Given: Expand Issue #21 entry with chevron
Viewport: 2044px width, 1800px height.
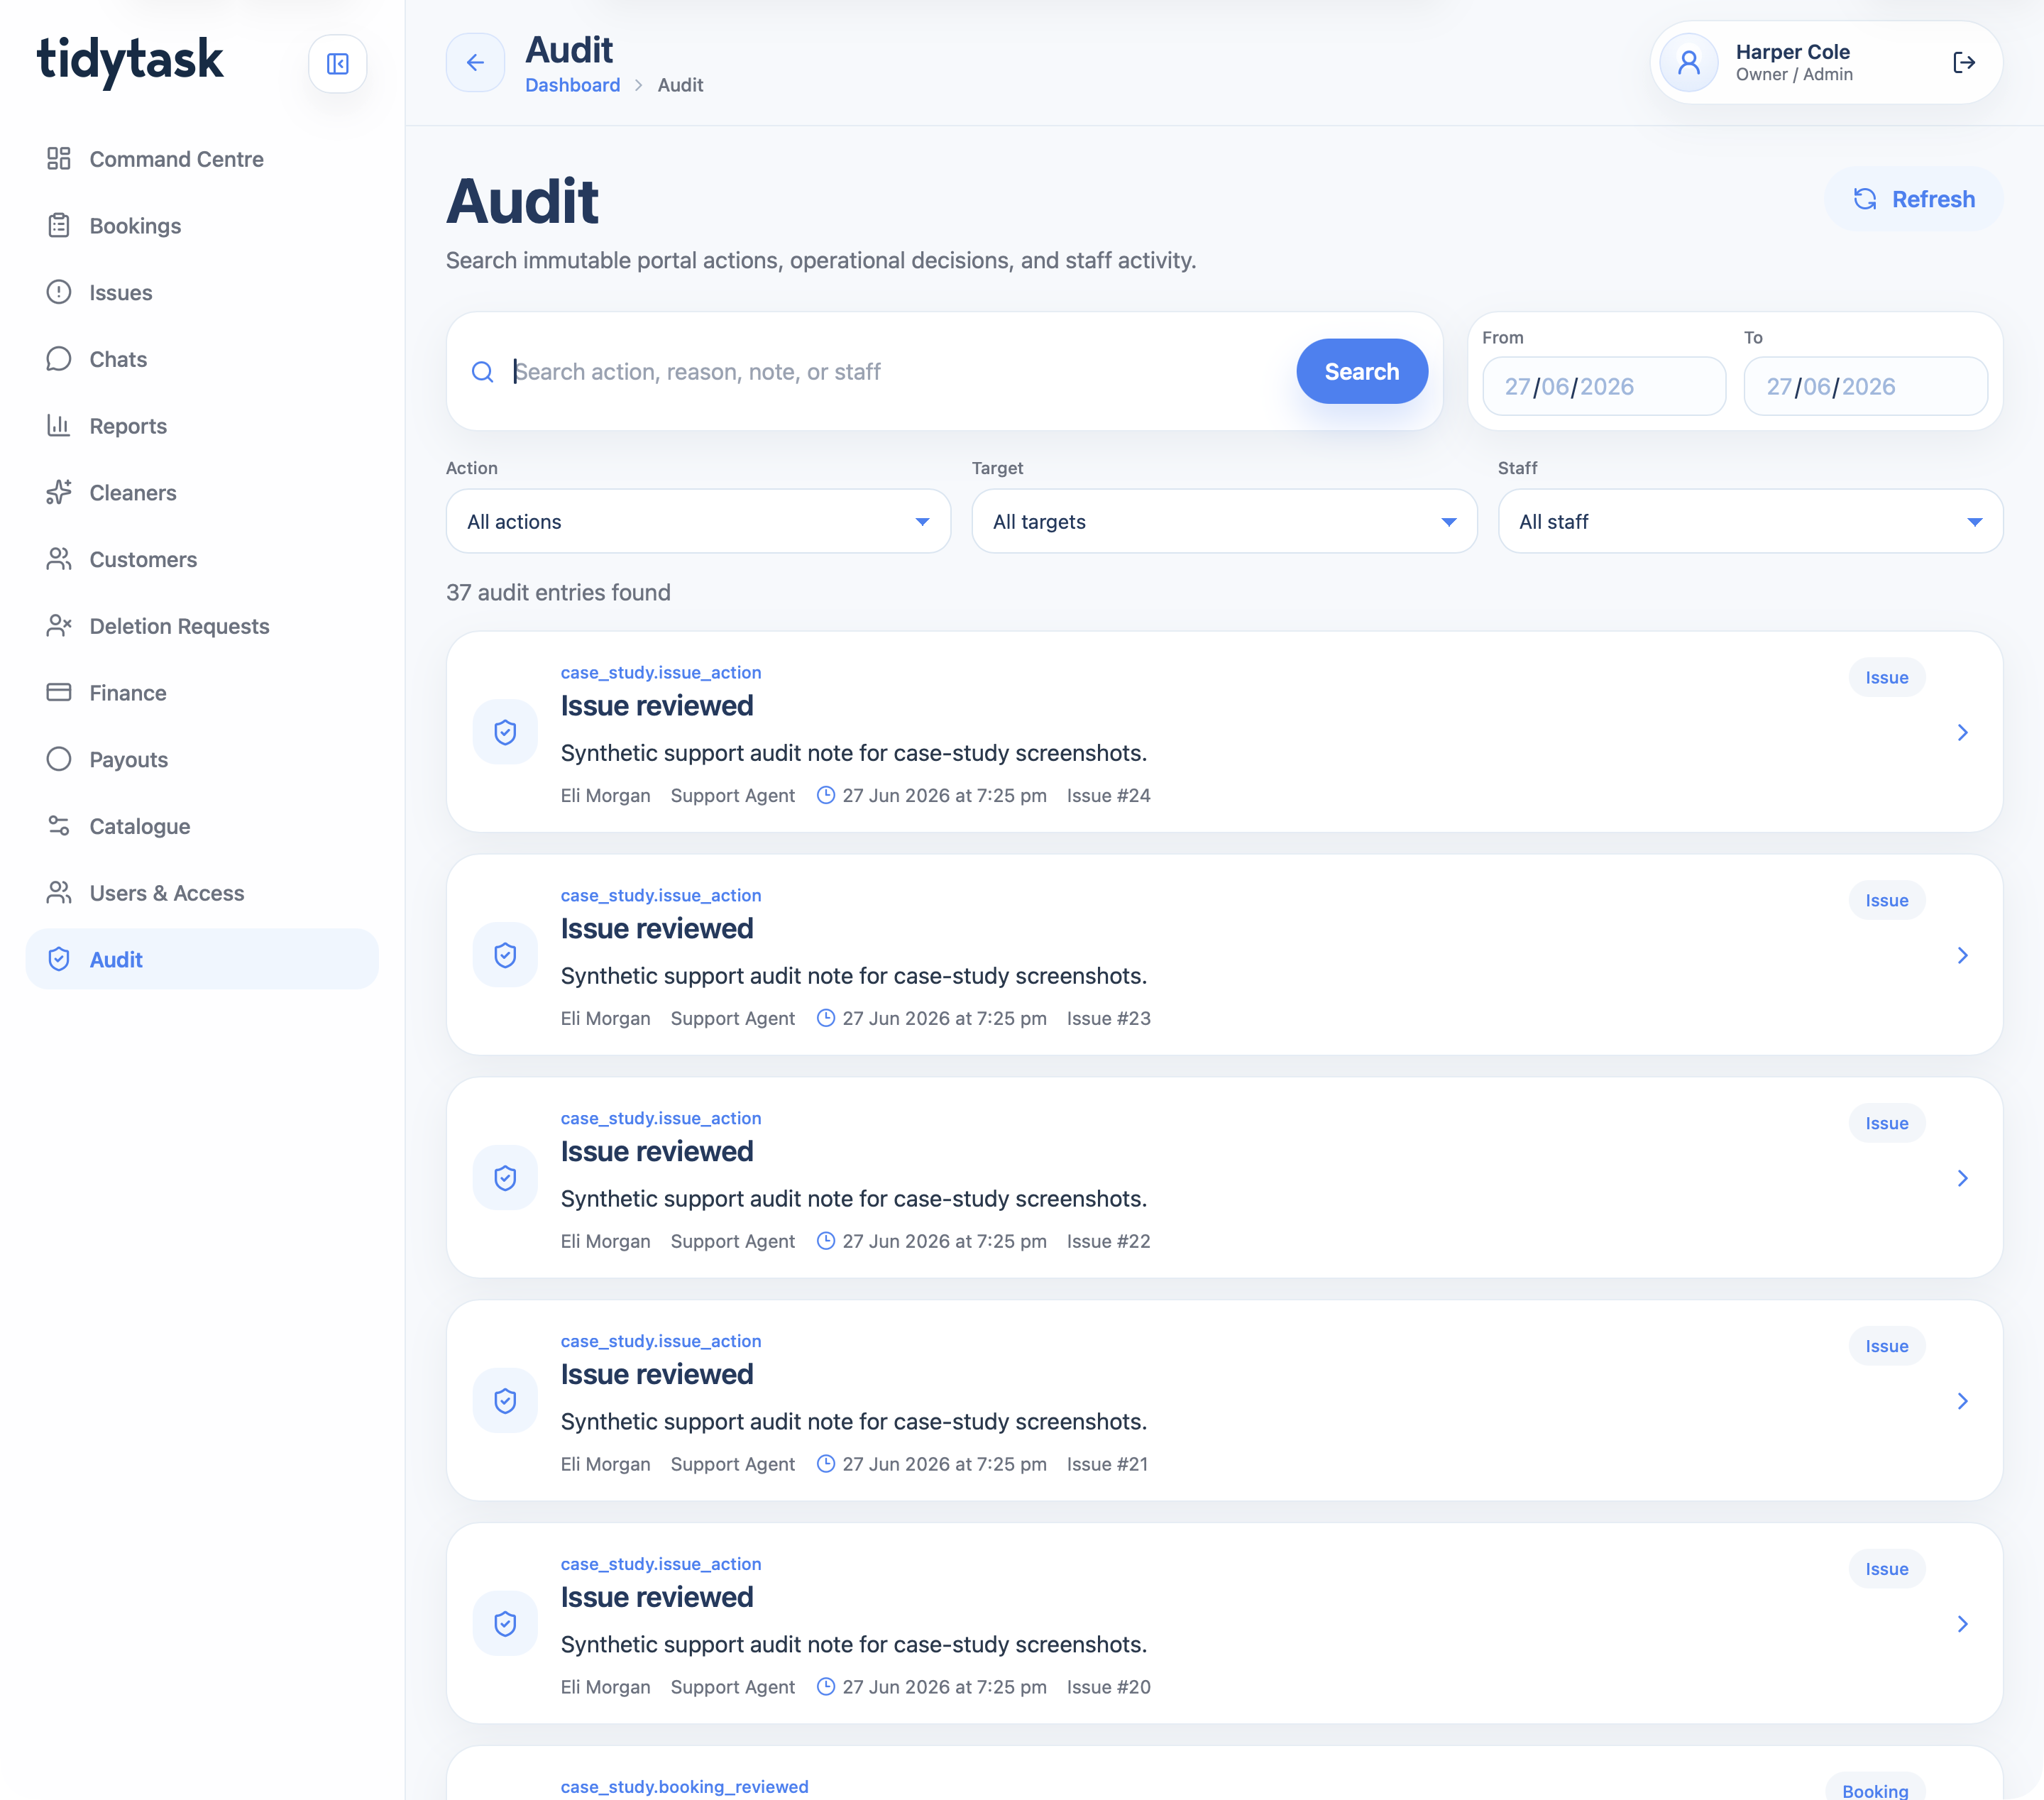Looking at the screenshot, I should pyautogui.click(x=1962, y=1401).
